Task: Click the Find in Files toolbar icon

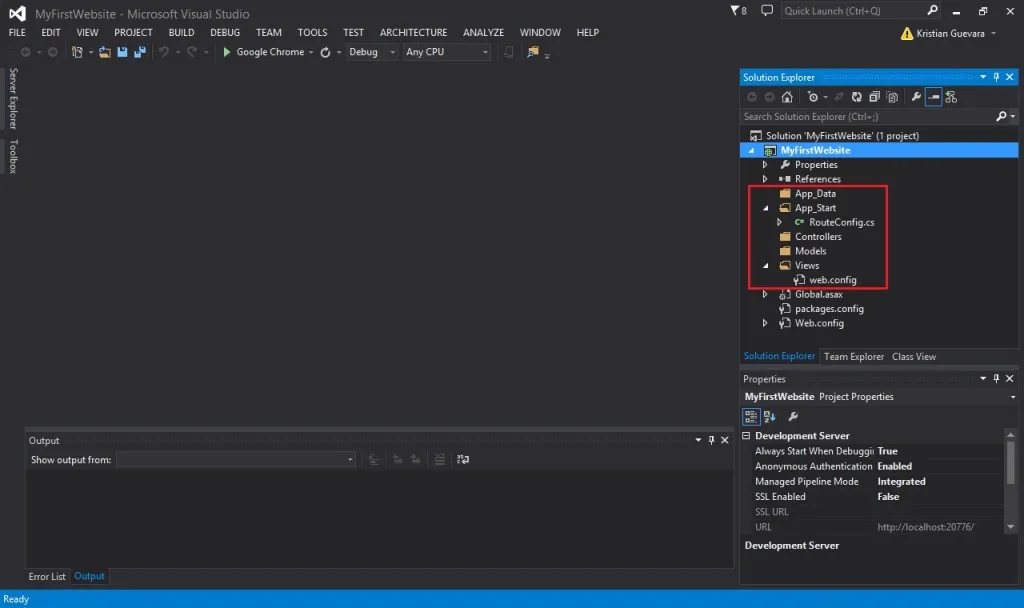Action: point(533,52)
